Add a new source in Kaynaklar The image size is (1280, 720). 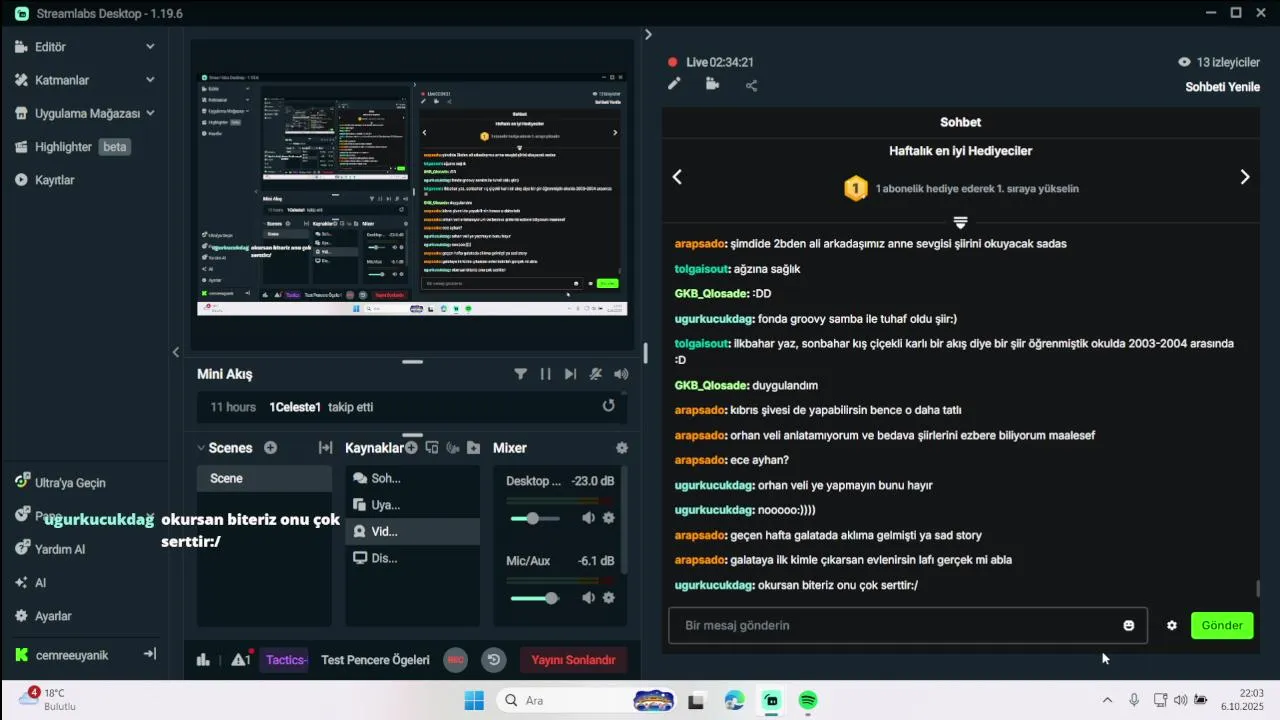coord(411,448)
